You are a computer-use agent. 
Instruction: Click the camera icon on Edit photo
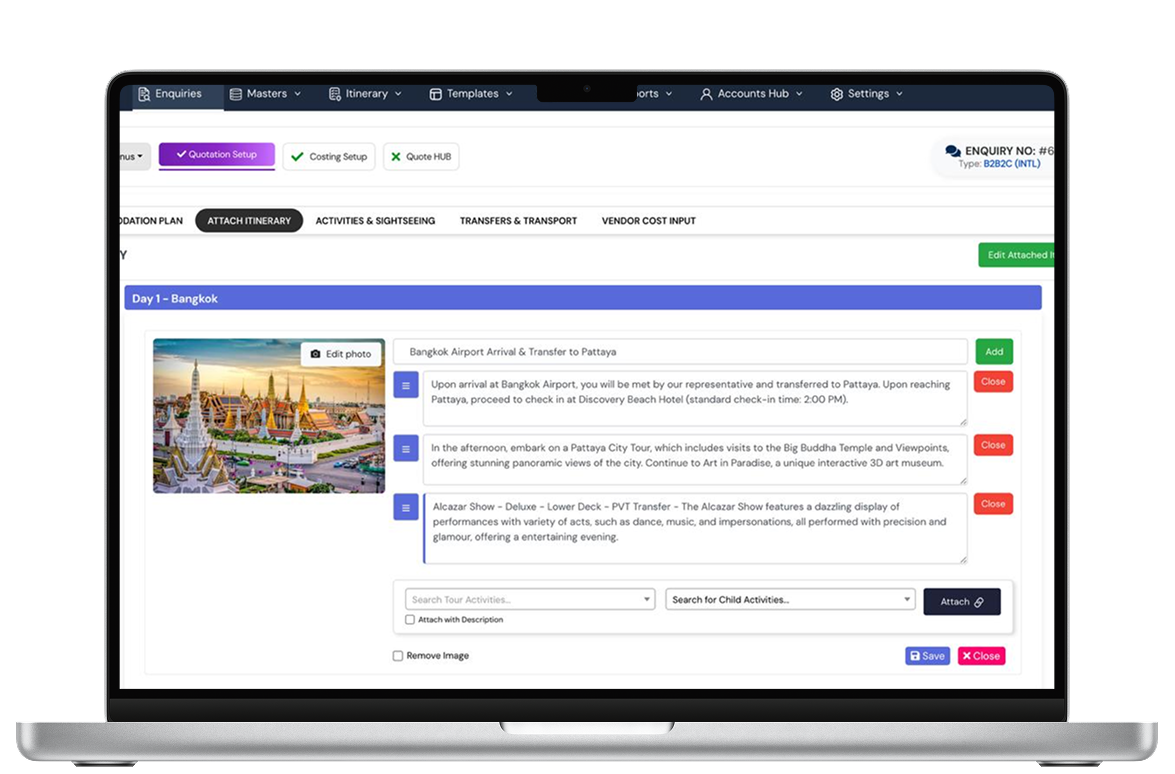point(316,354)
